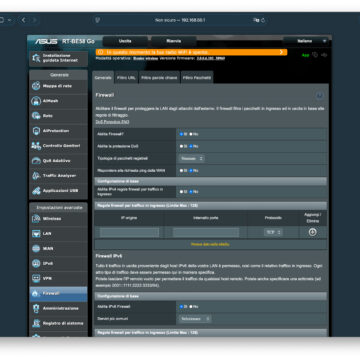Open the AiMesh section icon

tap(36, 101)
